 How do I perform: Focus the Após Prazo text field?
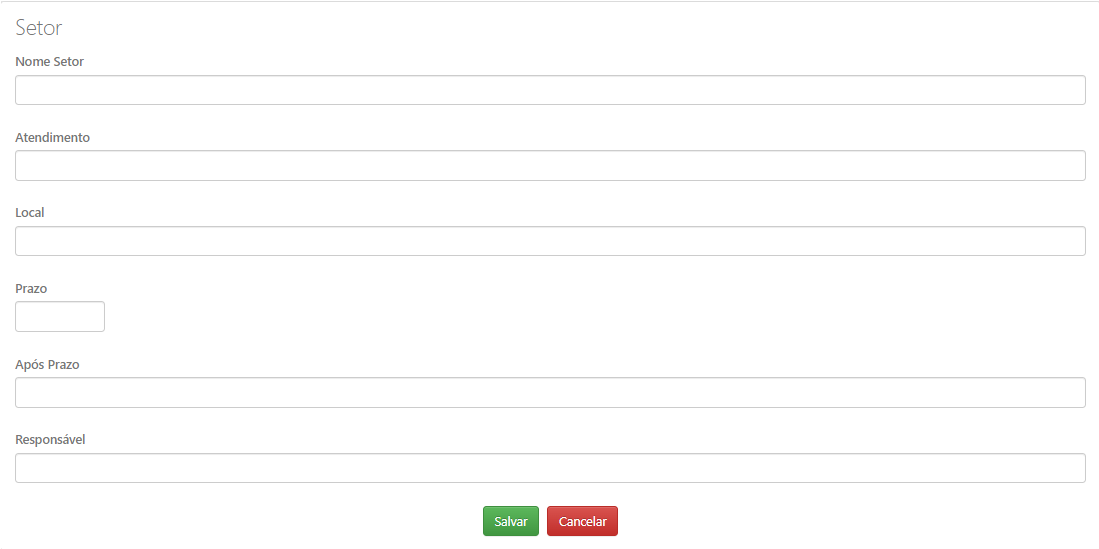tap(550, 393)
